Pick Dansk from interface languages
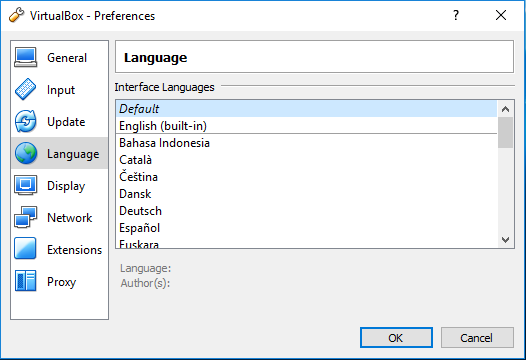This screenshot has height=360, width=526. pos(306,194)
